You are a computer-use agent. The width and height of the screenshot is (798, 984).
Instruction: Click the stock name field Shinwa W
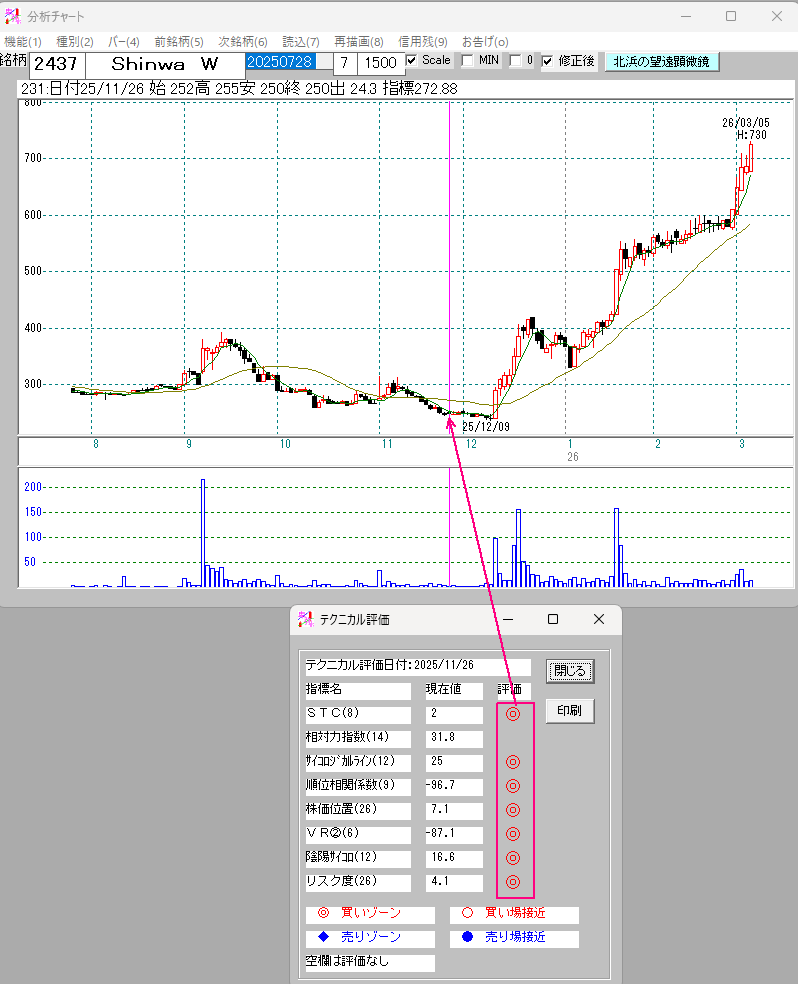pyautogui.click(x=165, y=64)
